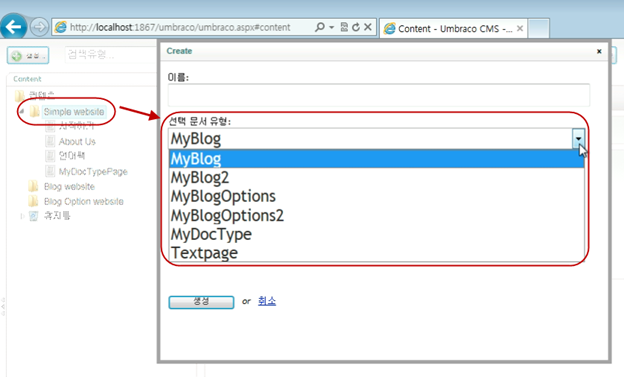
Task: Click the document type combo box showing MyBlog
Action: (x=376, y=139)
